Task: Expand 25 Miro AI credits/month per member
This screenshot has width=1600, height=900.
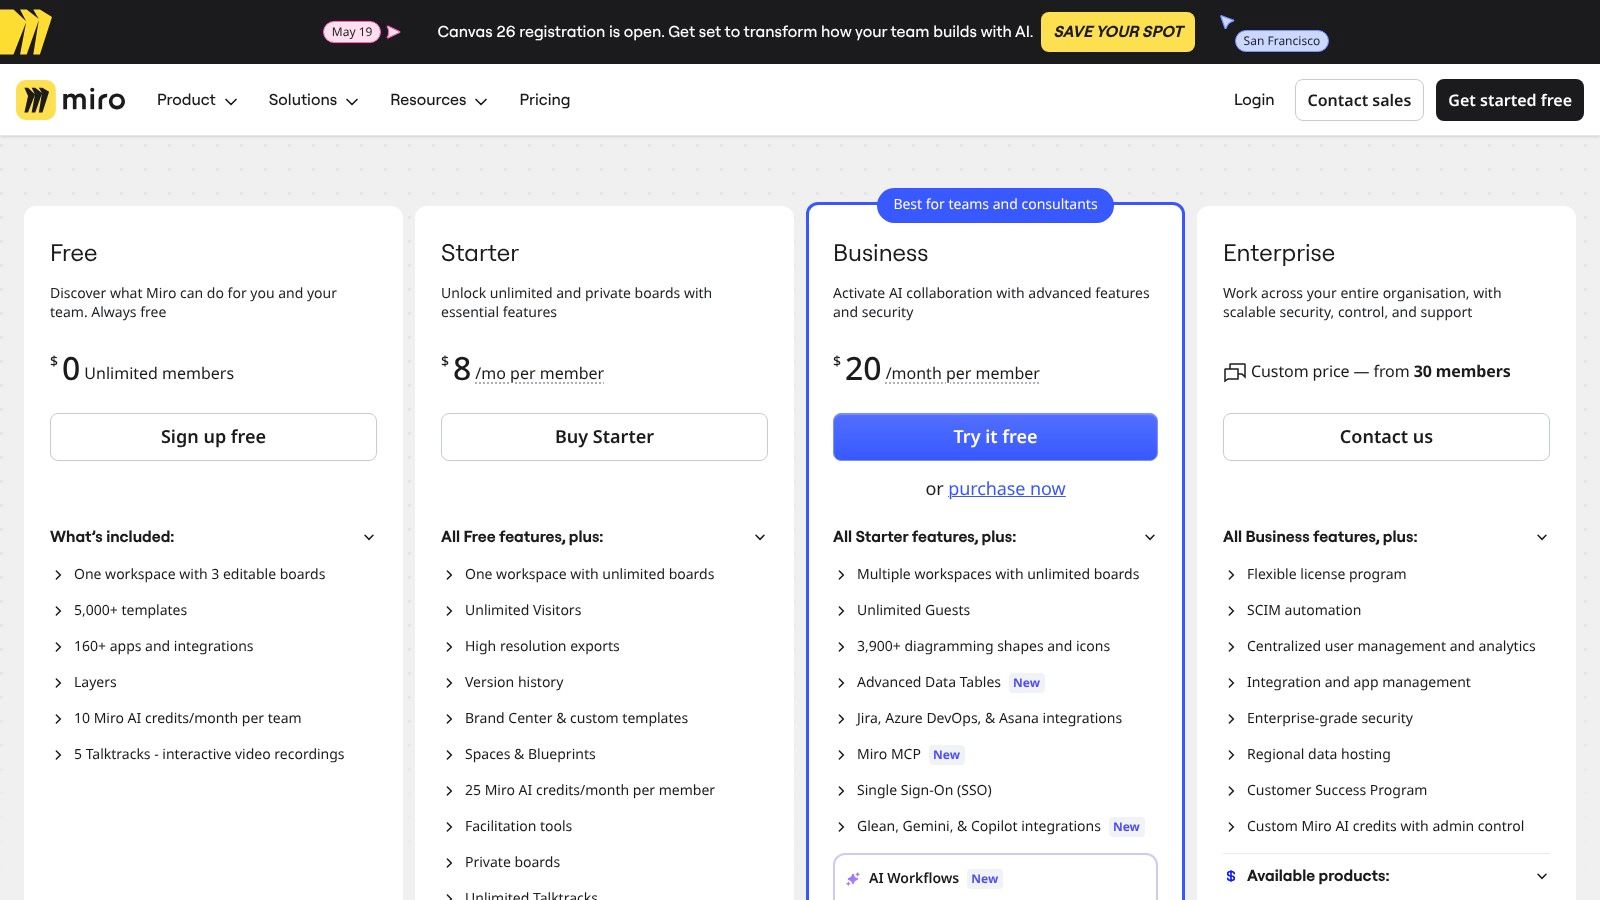Action: coord(579,790)
